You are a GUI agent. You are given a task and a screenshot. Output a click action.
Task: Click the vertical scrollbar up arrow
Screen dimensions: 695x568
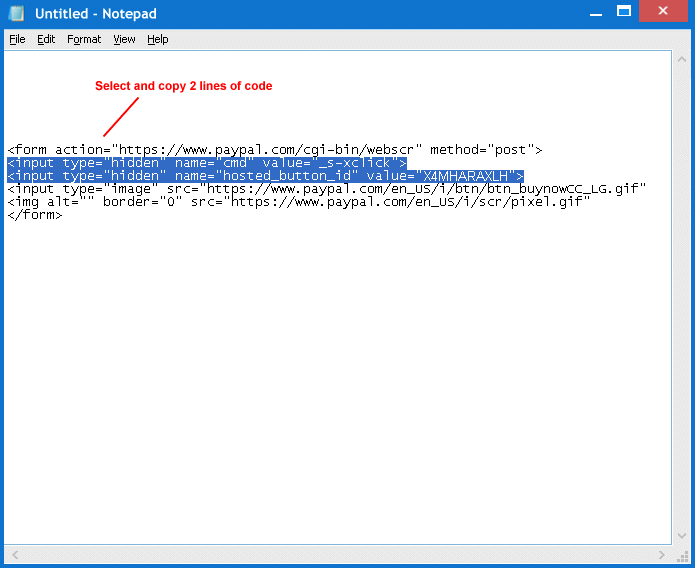682,59
